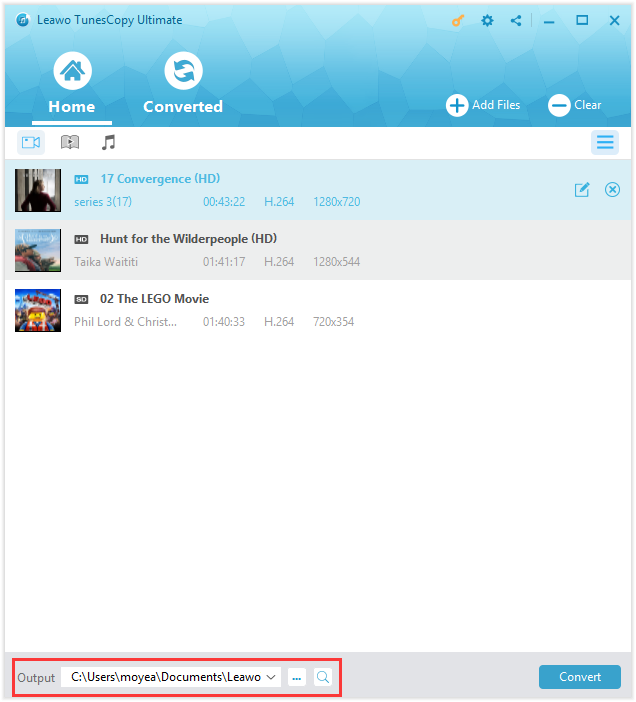The height and width of the screenshot is (702, 636).
Task: Click duration 01:41:17
Action: point(224,262)
